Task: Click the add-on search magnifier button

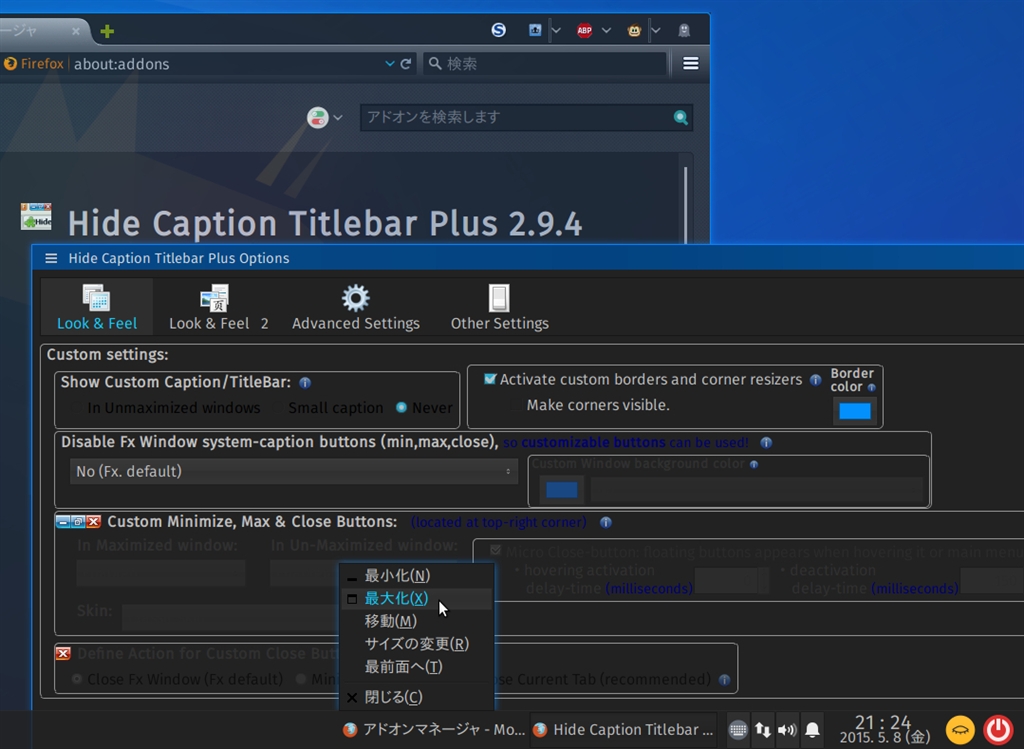Action: [680, 118]
